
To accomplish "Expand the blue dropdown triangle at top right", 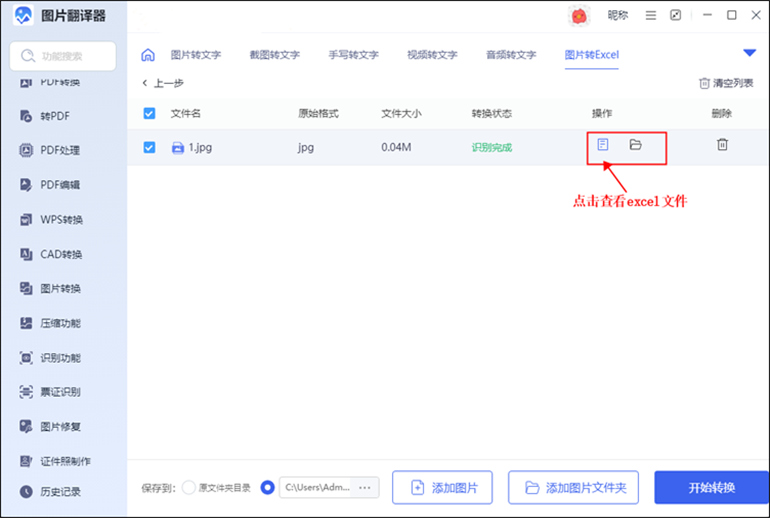I will (x=749, y=53).
